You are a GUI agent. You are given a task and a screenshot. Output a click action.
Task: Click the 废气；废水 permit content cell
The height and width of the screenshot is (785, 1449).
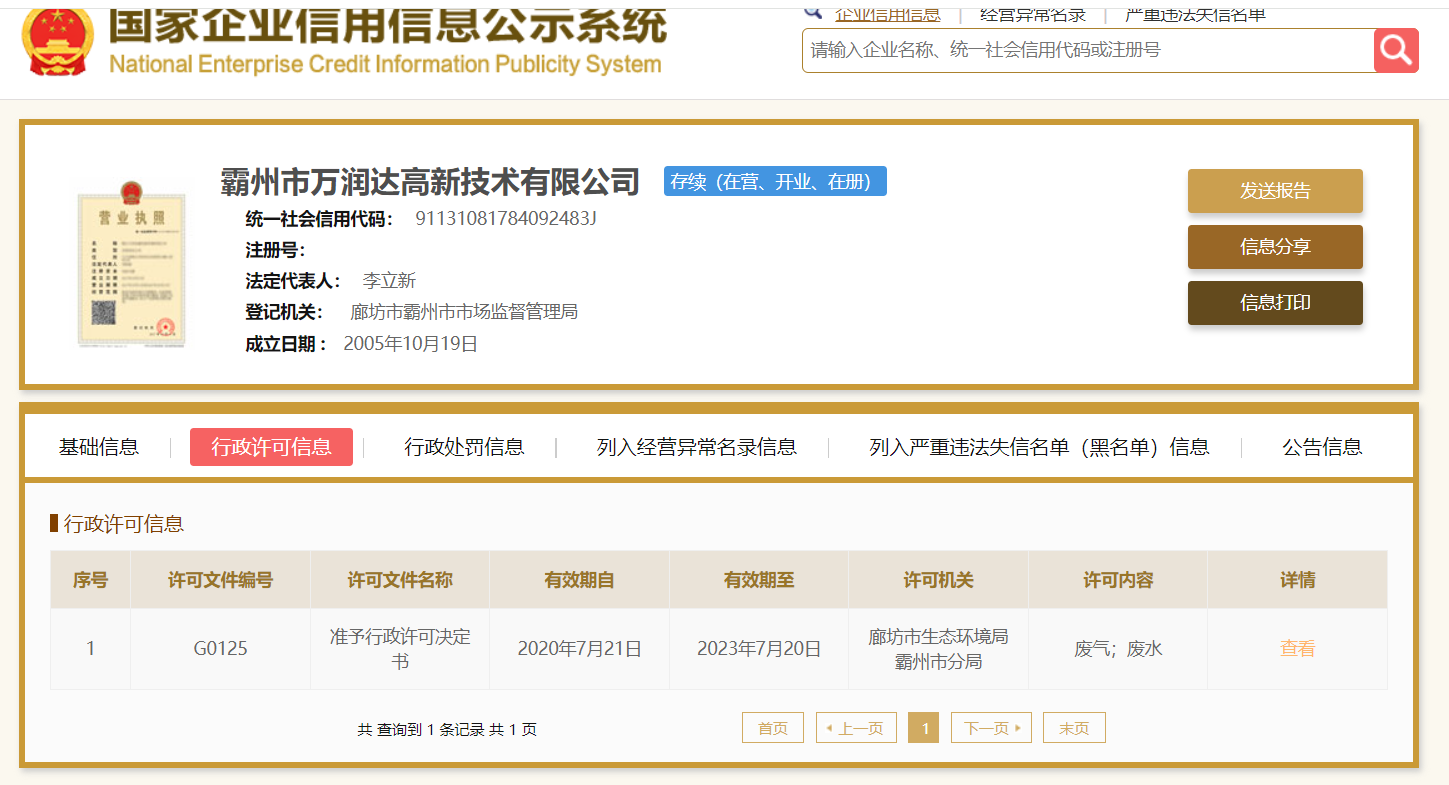click(x=1118, y=648)
